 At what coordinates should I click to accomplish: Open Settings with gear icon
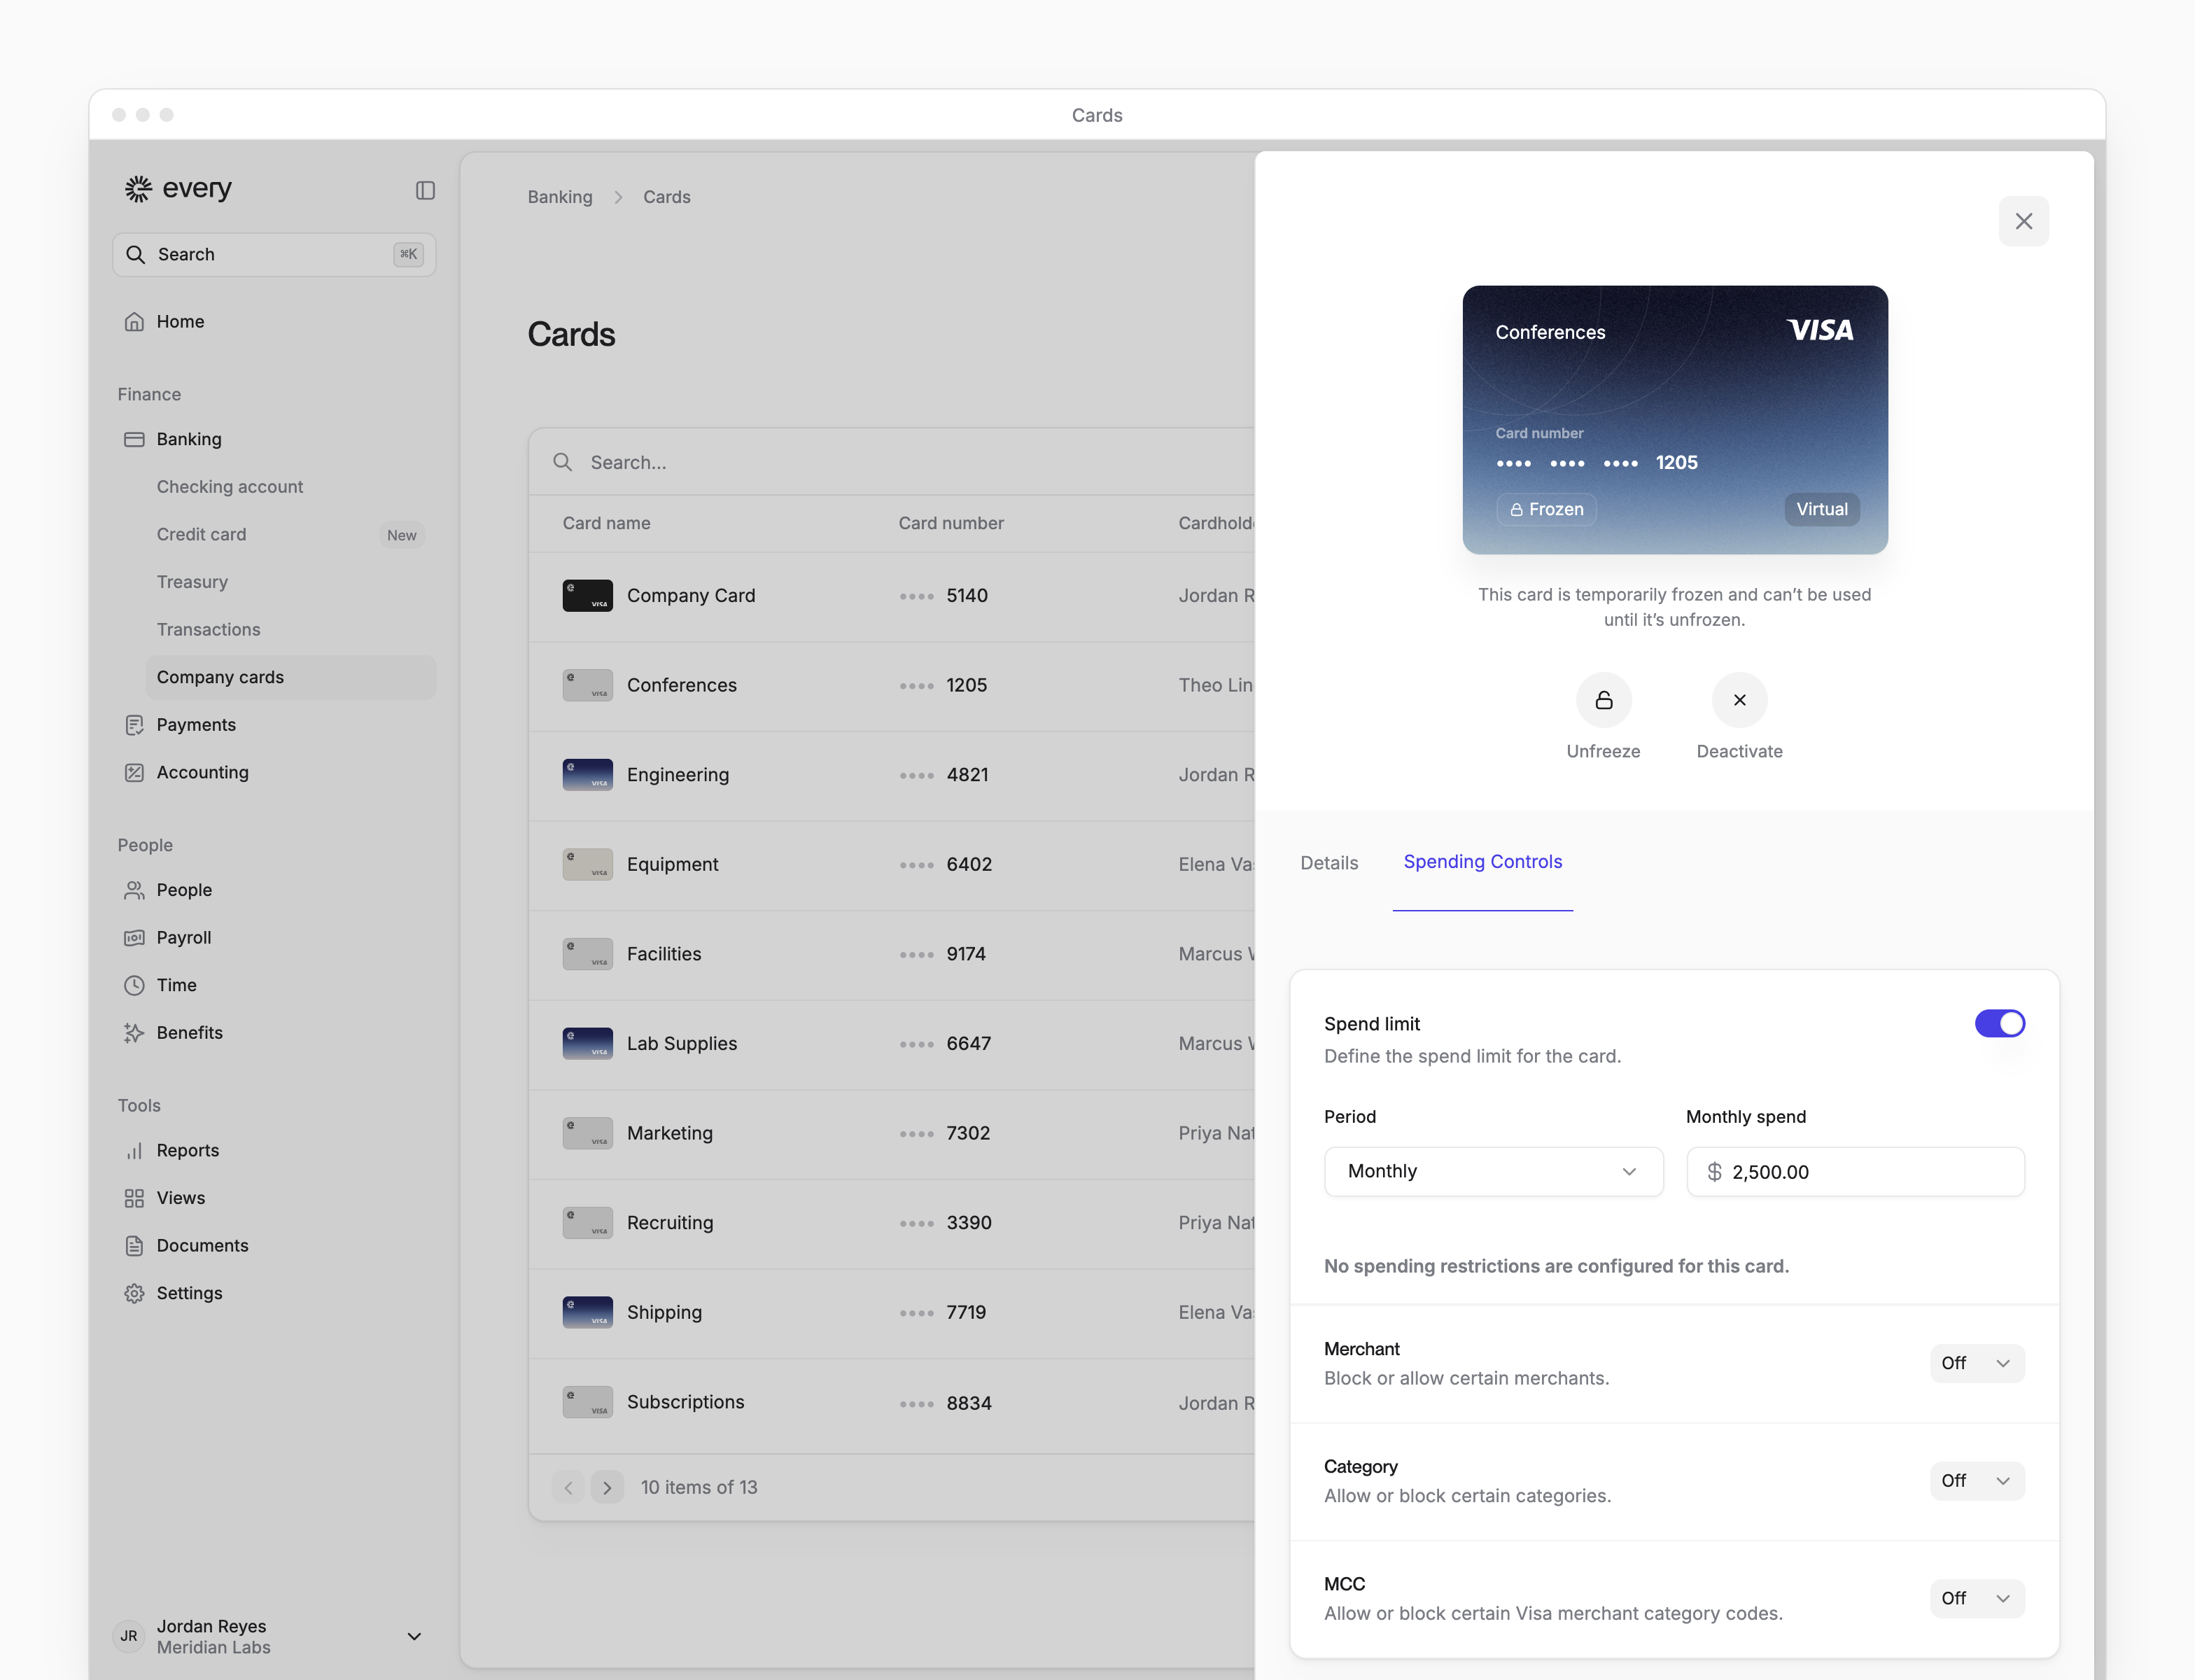tap(274, 1293)
